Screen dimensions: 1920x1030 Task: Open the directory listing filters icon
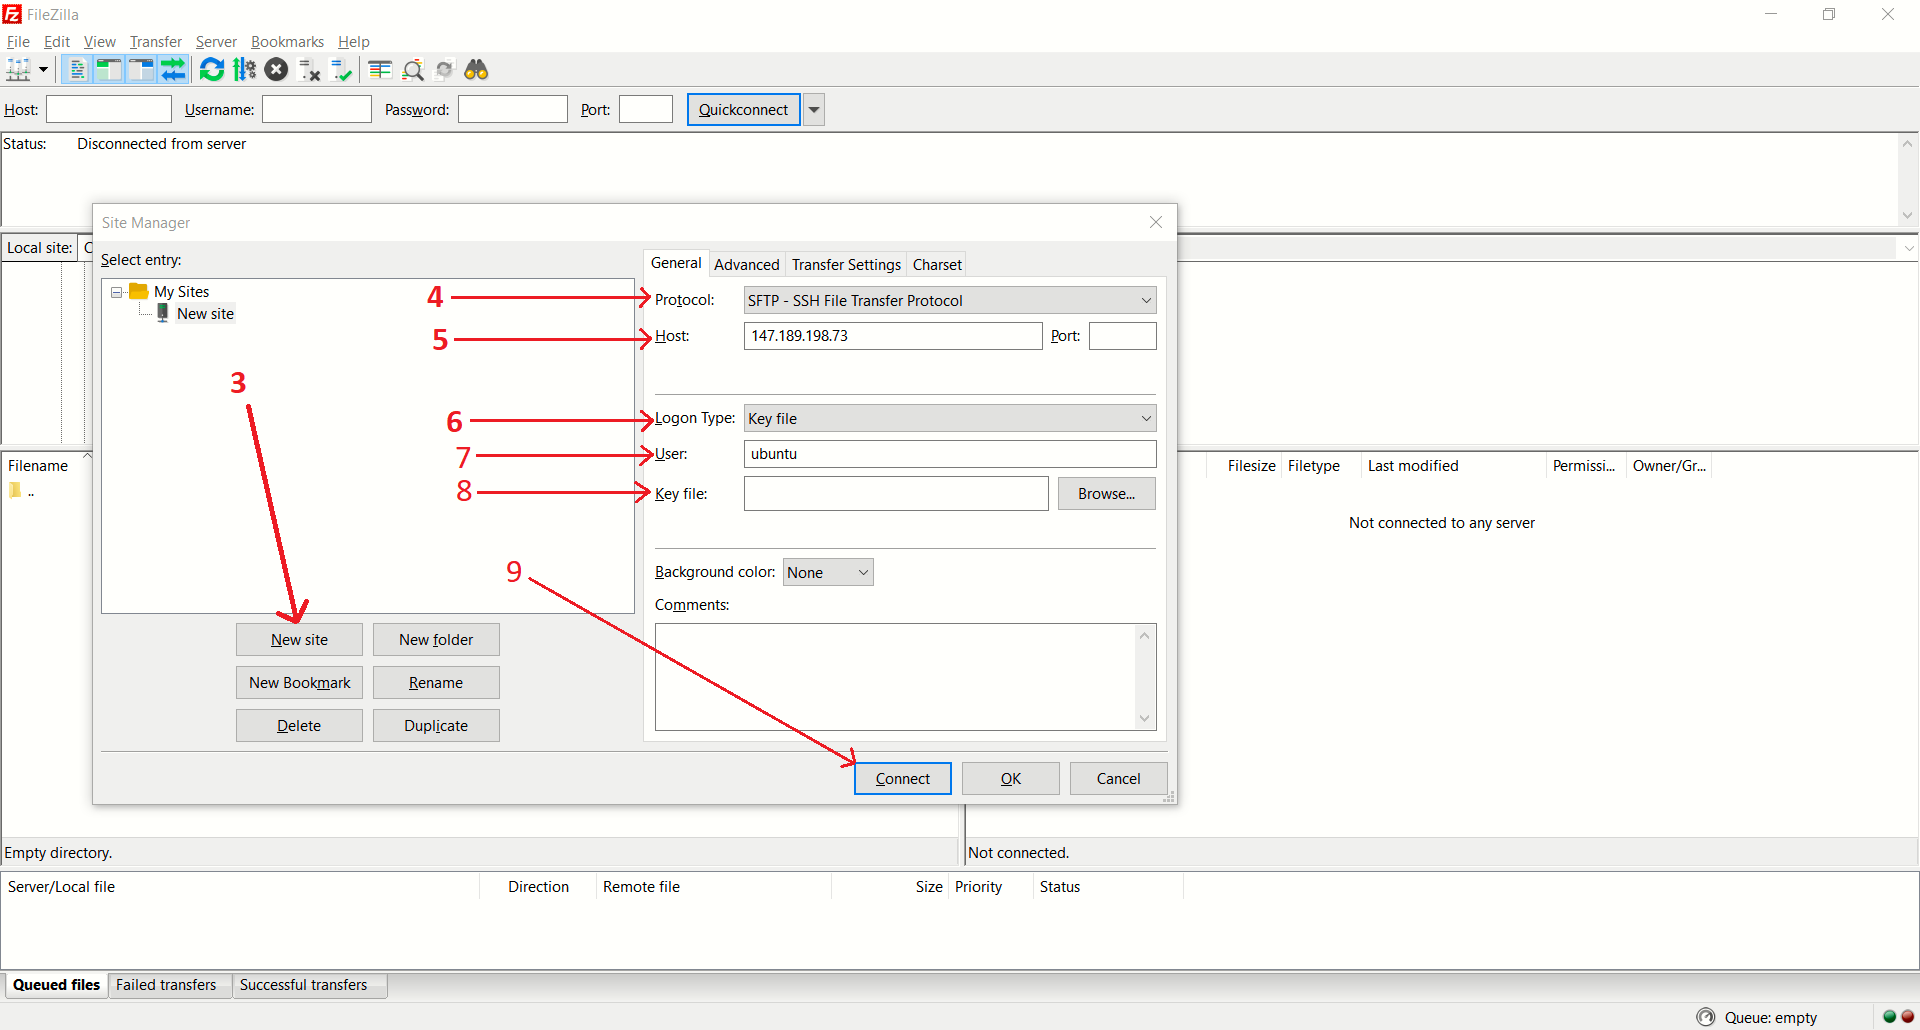pos(380,70)
